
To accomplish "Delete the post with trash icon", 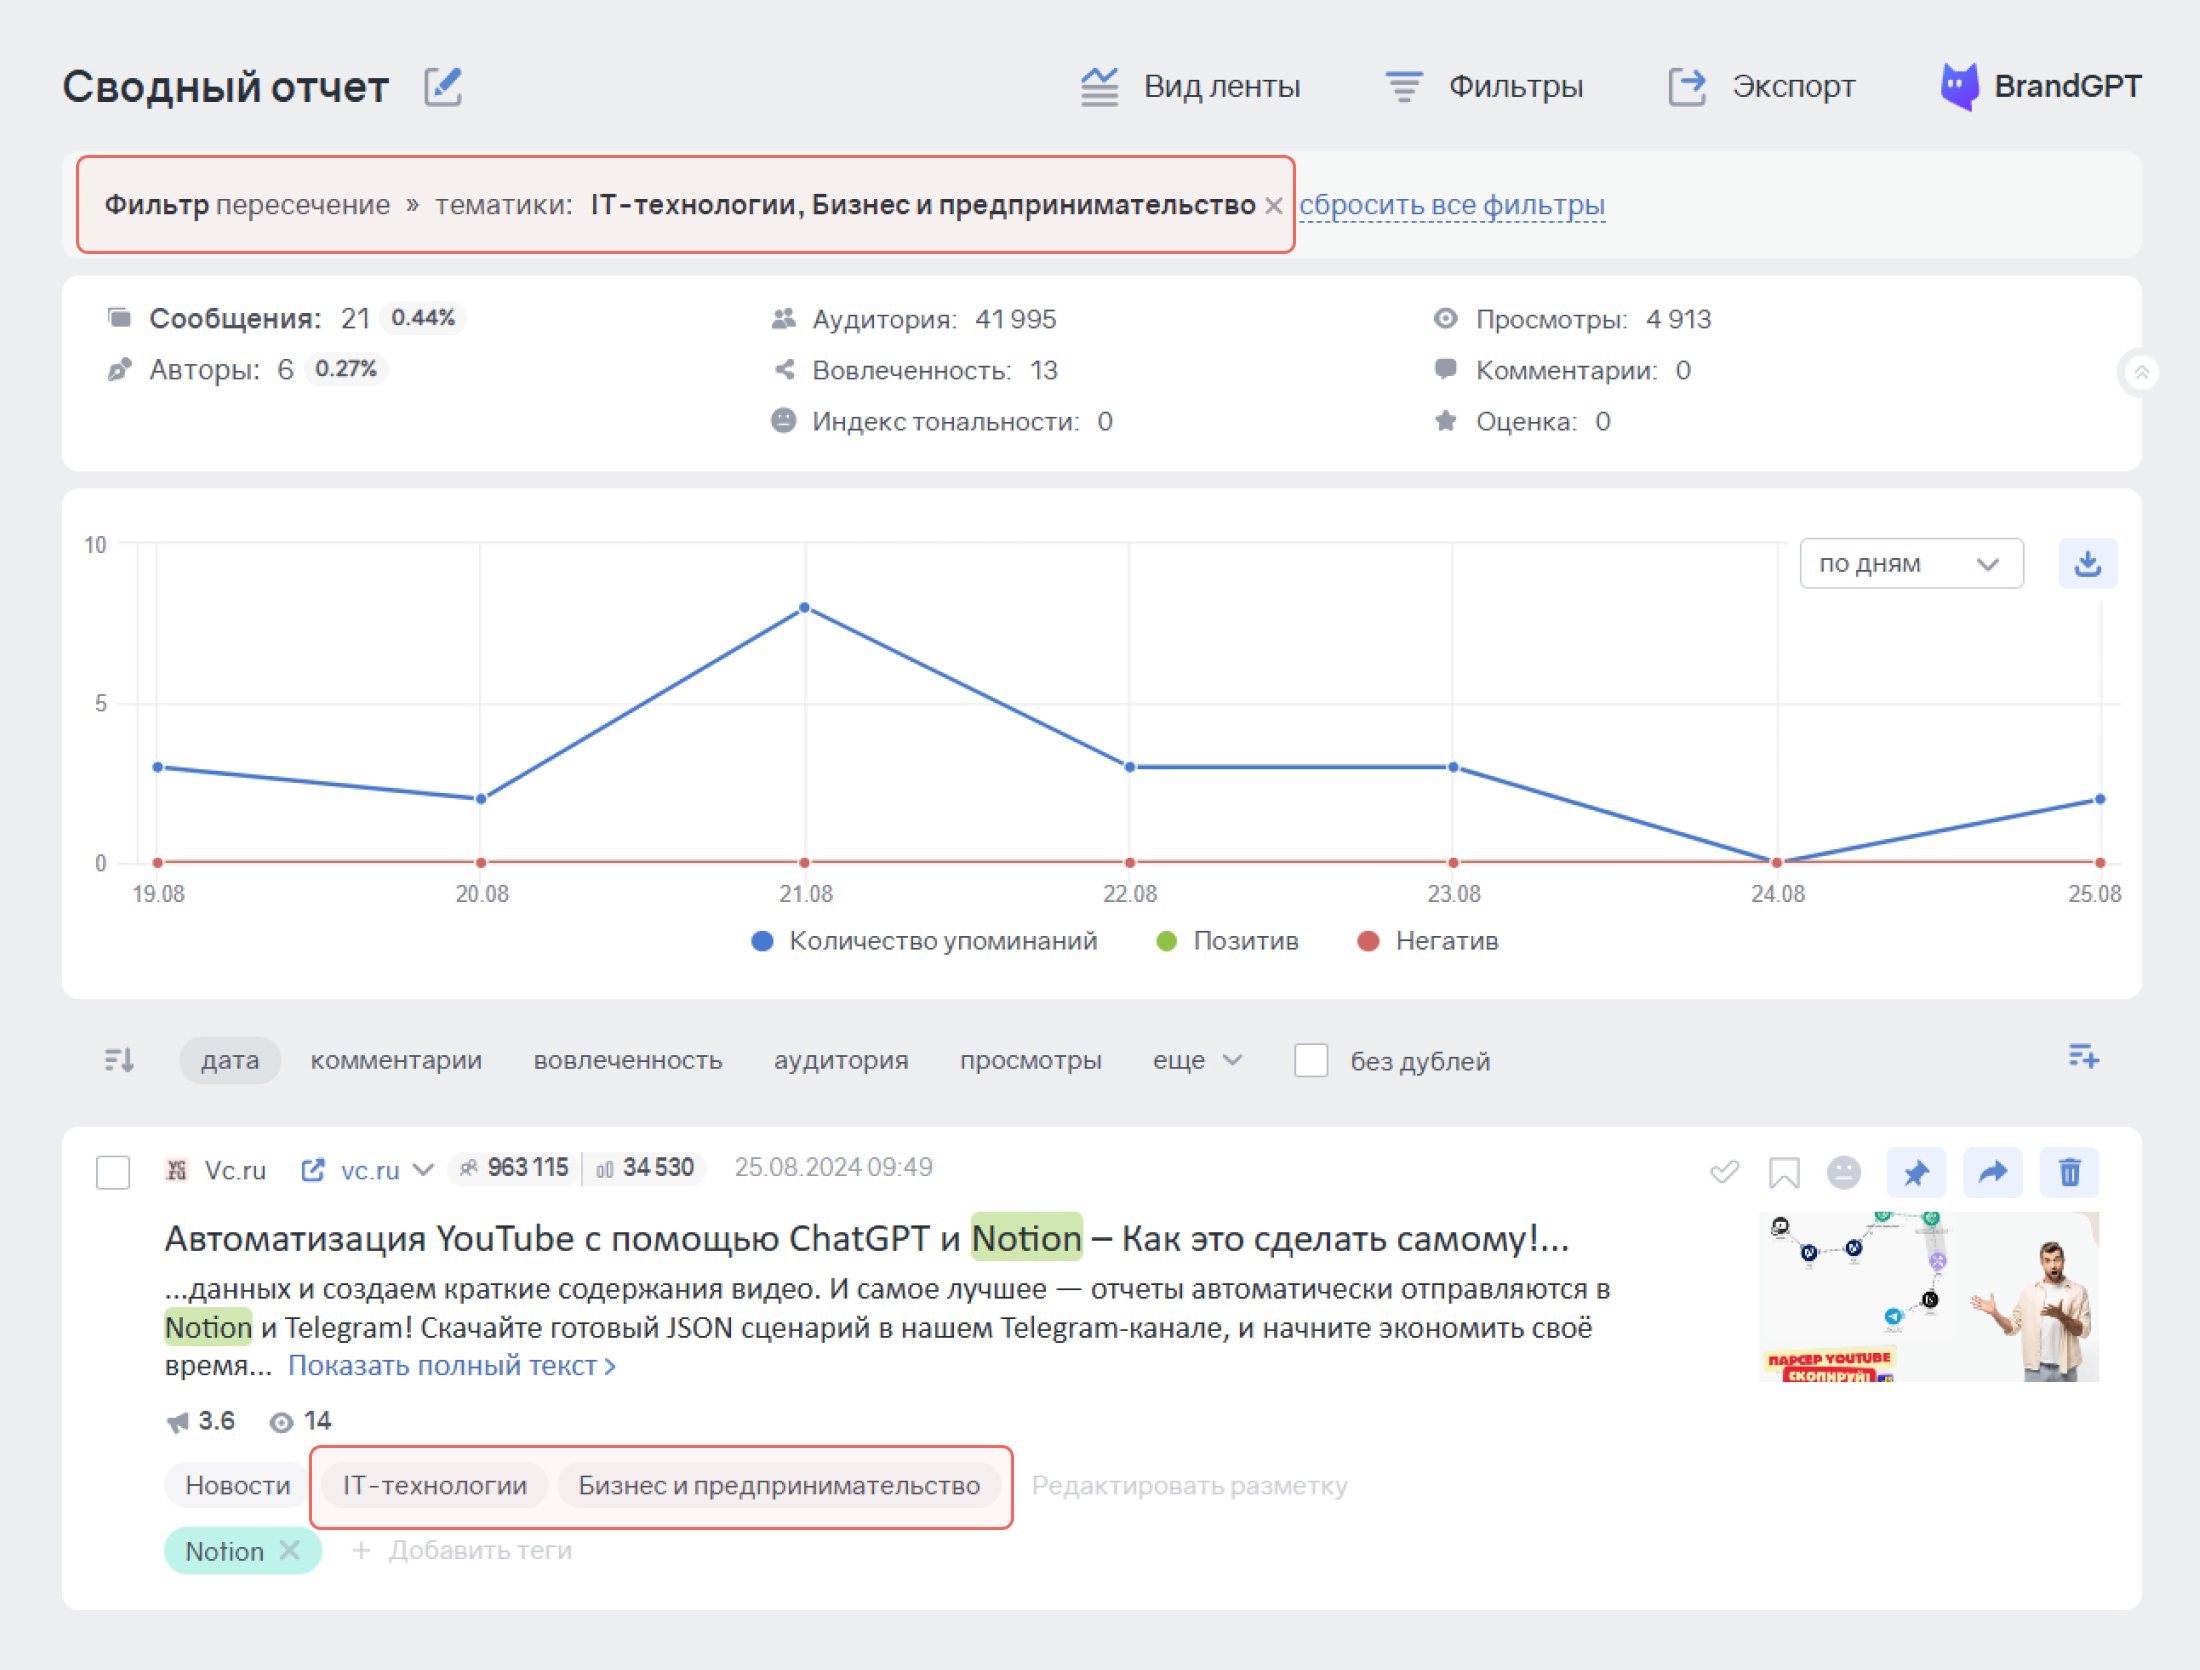I will coord(2069,1172).
